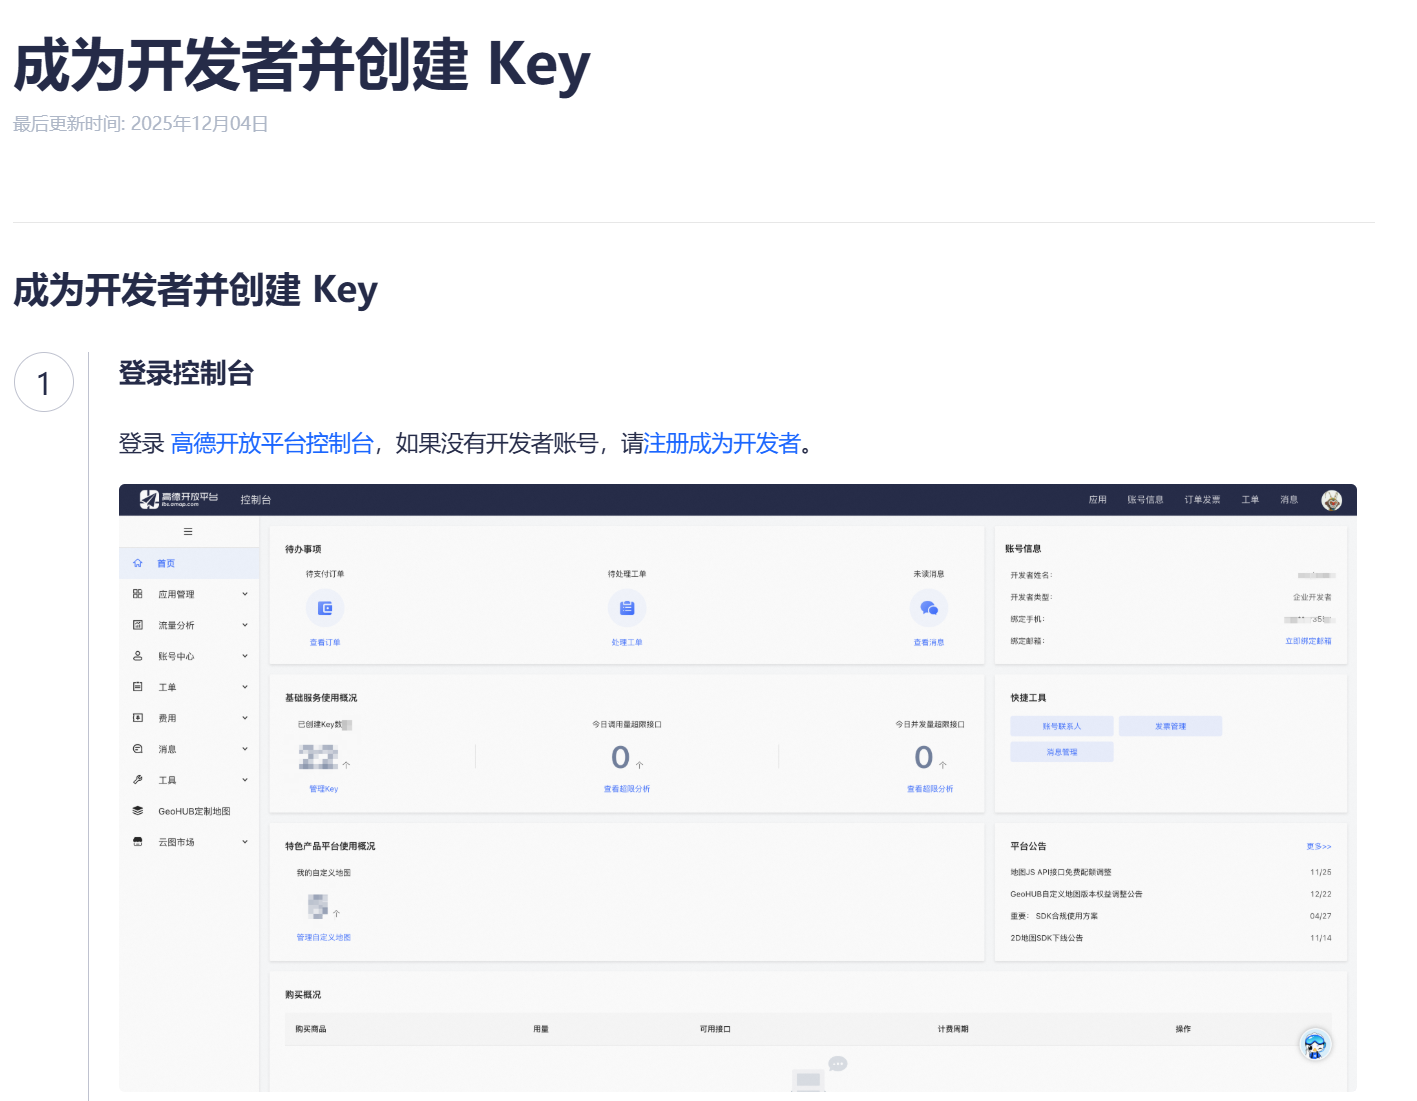The width and height of the screenshot is (1417, 1101).
Task: Expand the 应用管理 sidebar chevron
Action: 245,594
